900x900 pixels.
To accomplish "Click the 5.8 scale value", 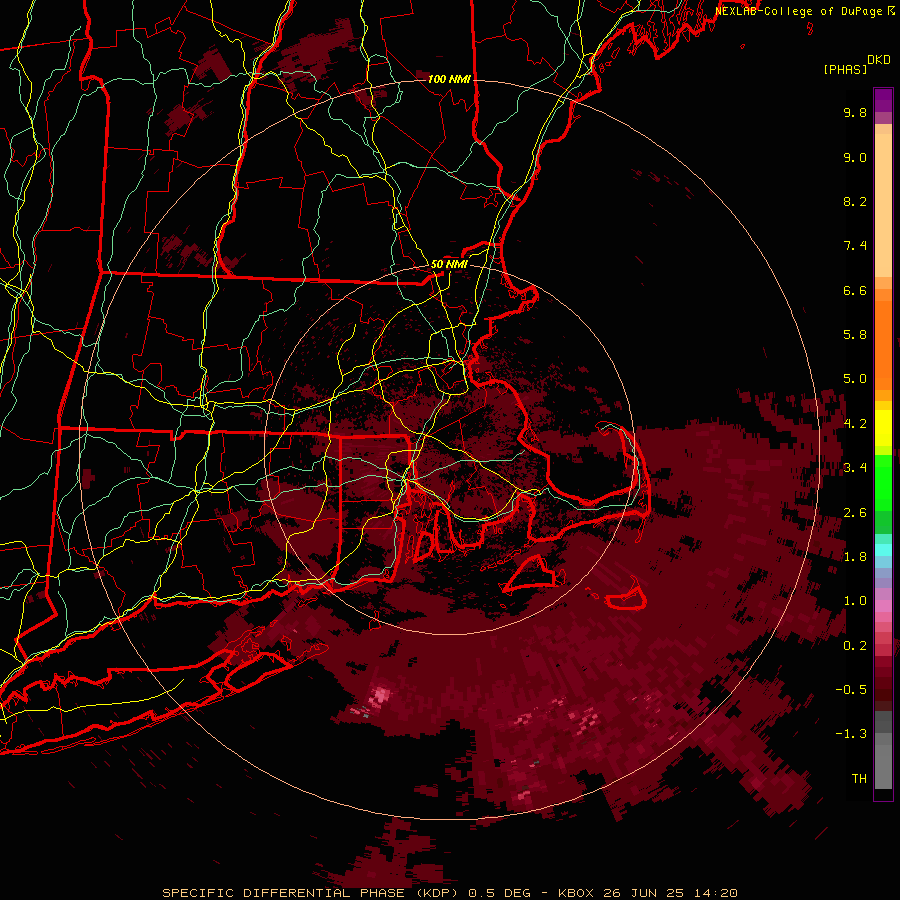I will pyautogui.click(x=855, y=335).
